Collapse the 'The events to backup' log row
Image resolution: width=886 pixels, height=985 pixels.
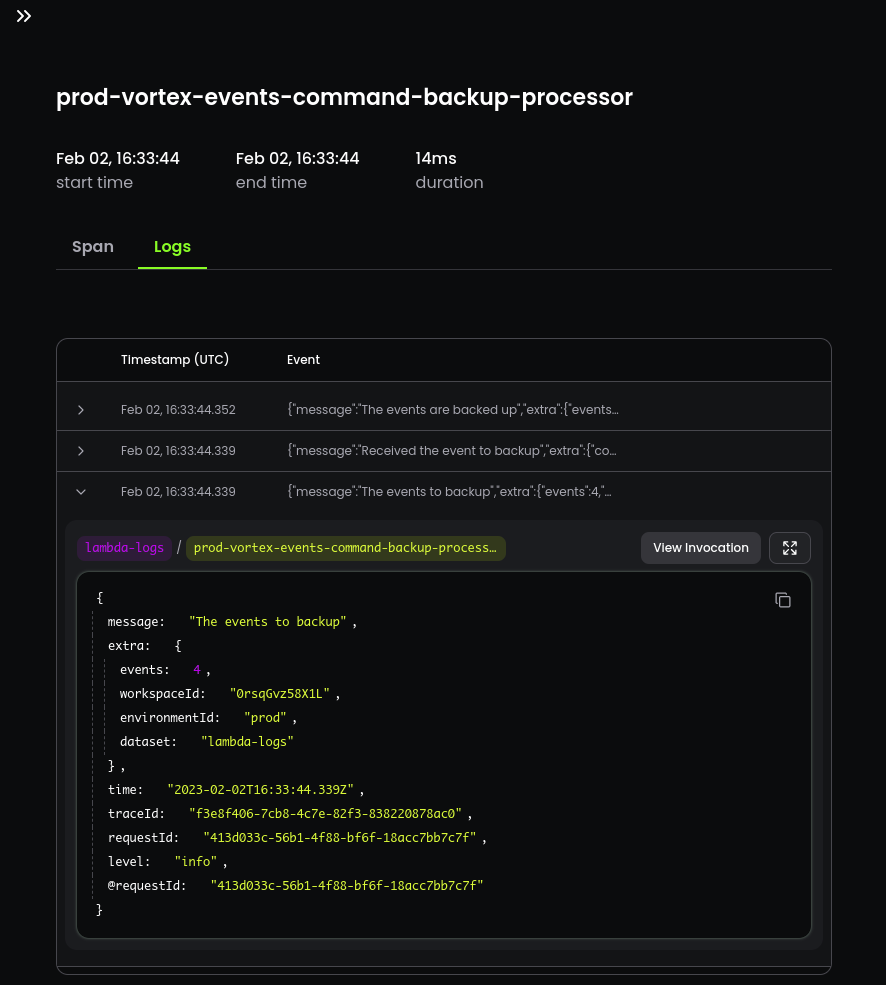pyautogui.click(x=81, y=492)
